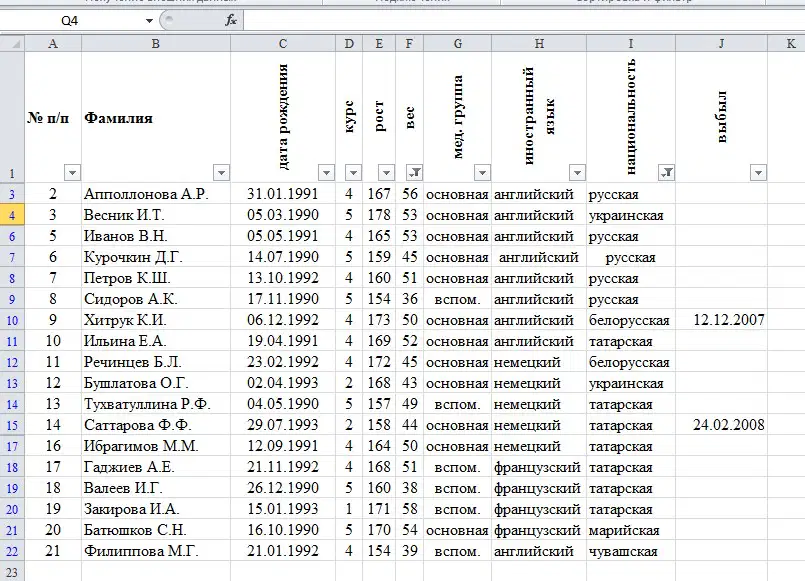Select column A header
This screenshot has width=805, height=581.
pos(53,44)
